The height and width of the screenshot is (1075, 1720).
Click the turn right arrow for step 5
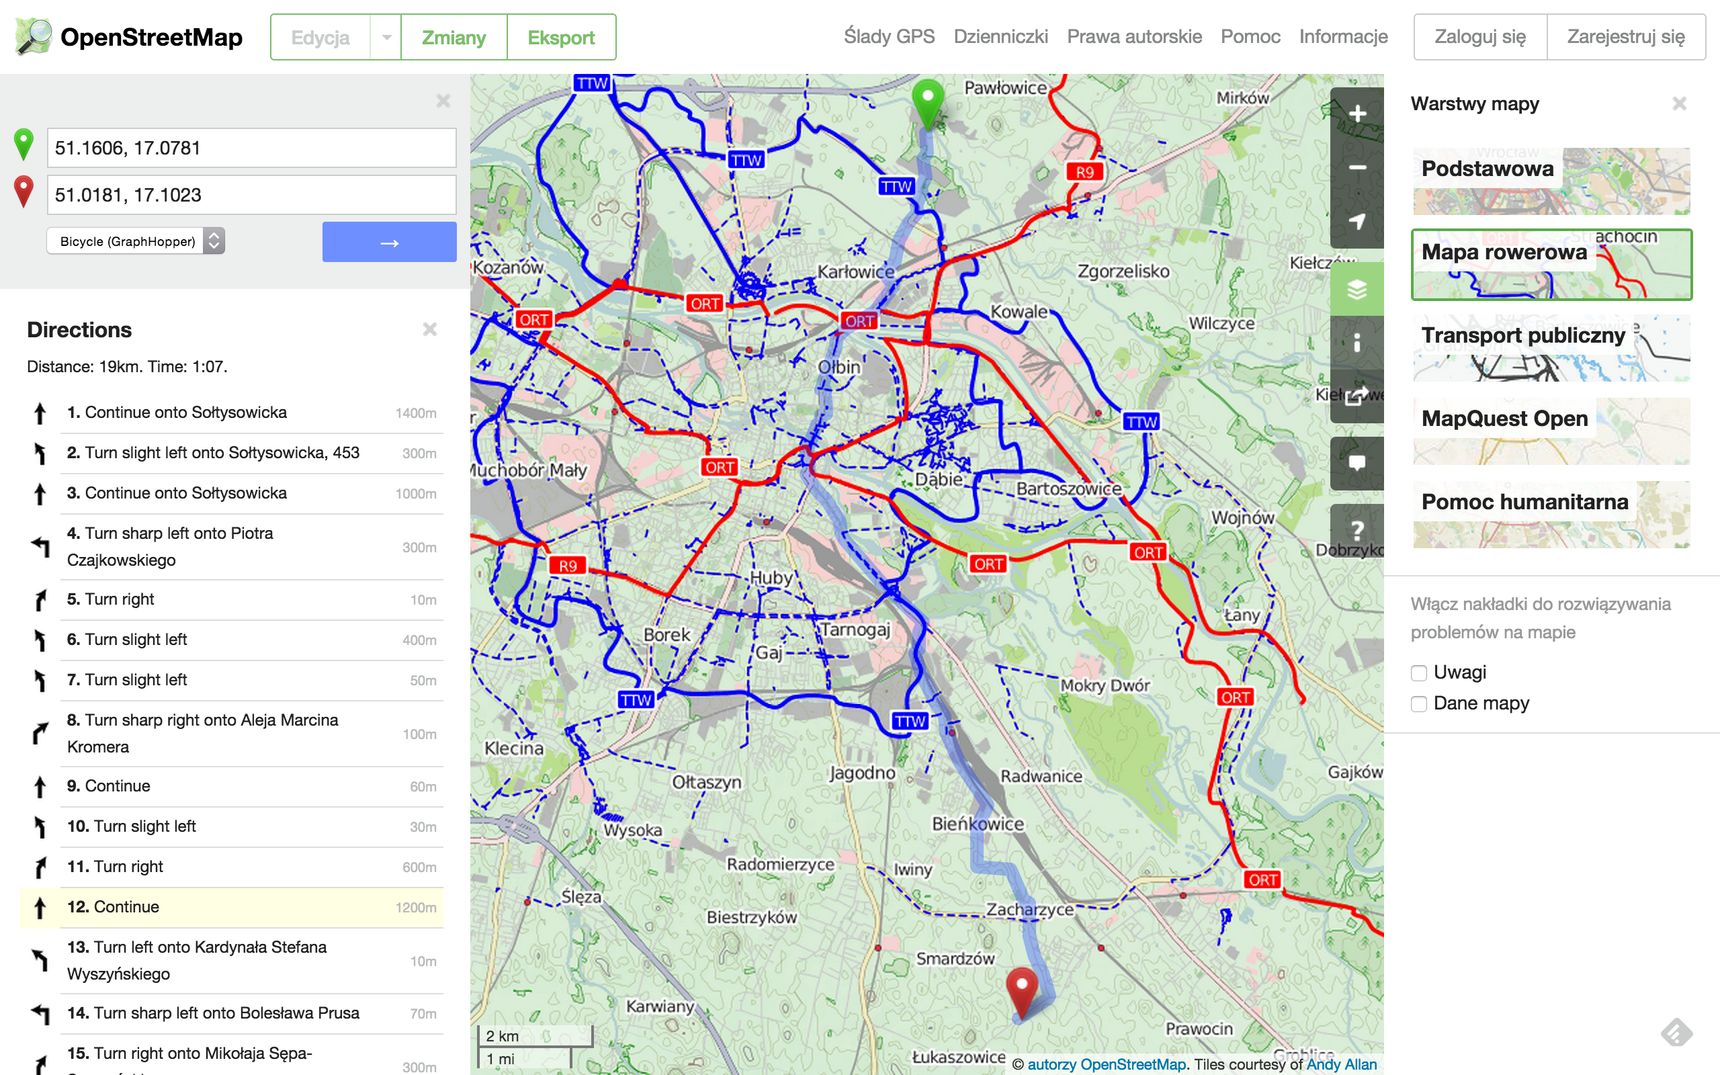40,600
